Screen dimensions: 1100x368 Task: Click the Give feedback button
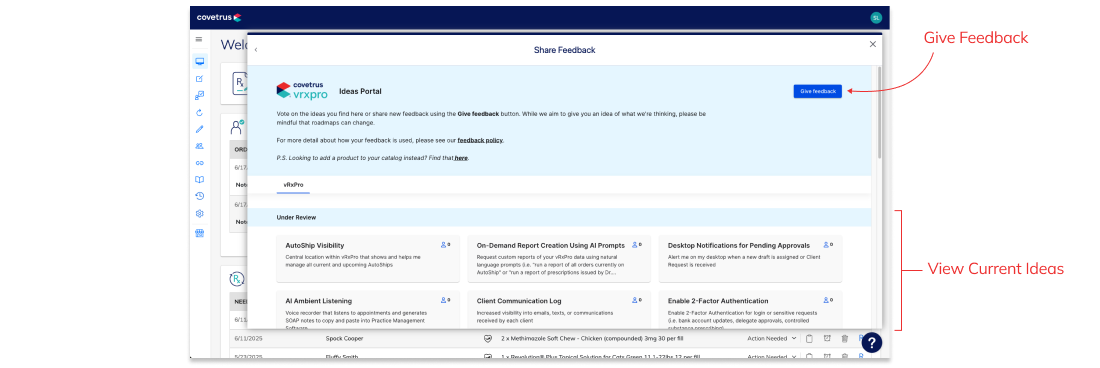pyautogui.click(x=817, y=91)
